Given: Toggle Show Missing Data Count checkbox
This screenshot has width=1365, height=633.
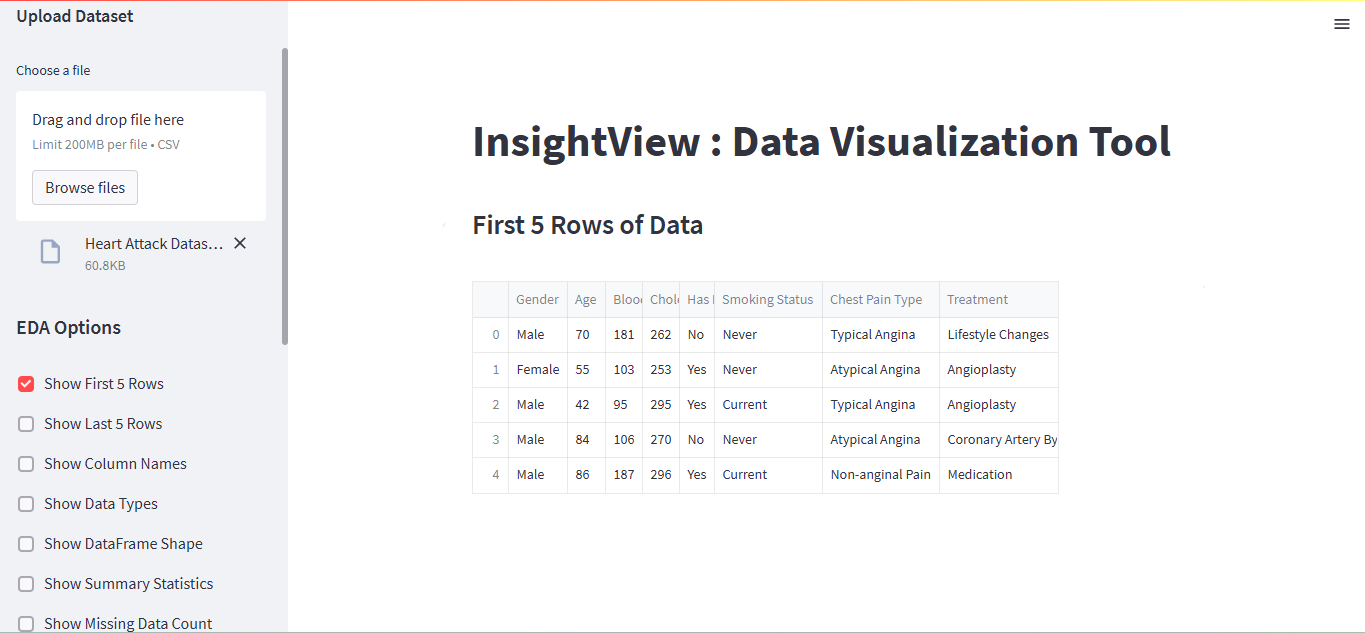Looking at the screenshot, I should (26, 624).
